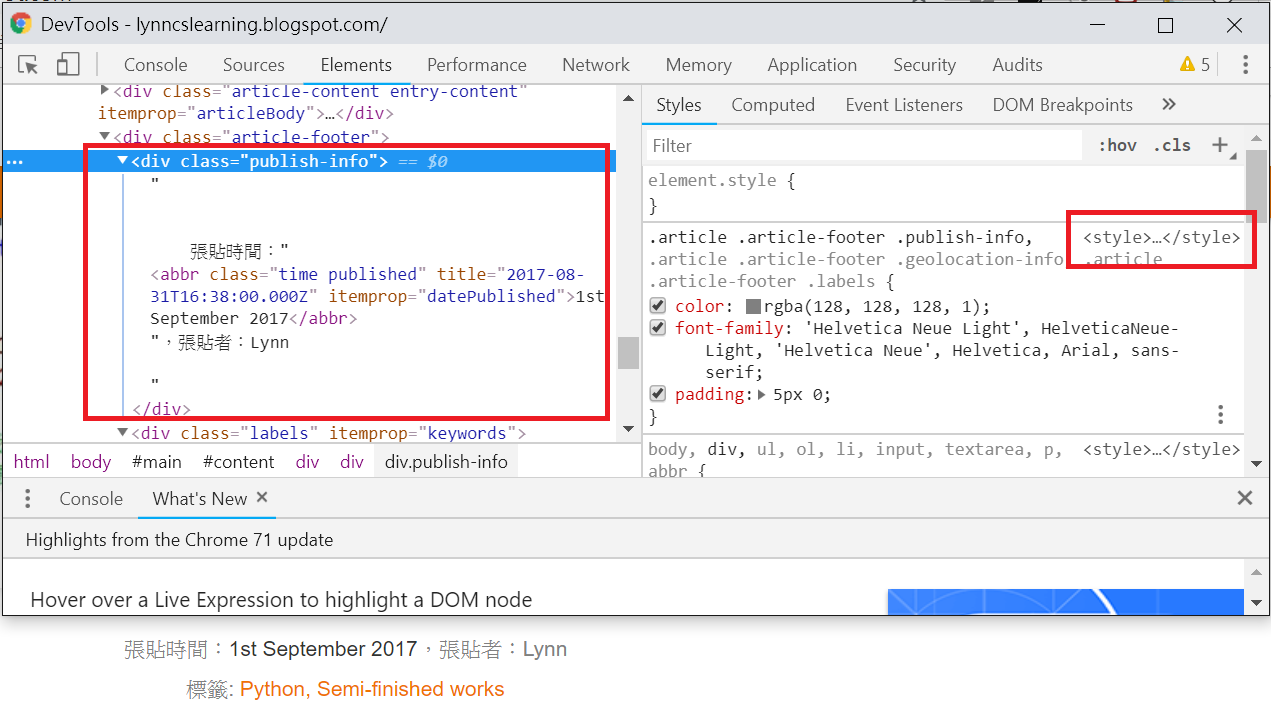Click the yellow warnings count icon
1271x706 pixels.
[x=1194, y=65]
